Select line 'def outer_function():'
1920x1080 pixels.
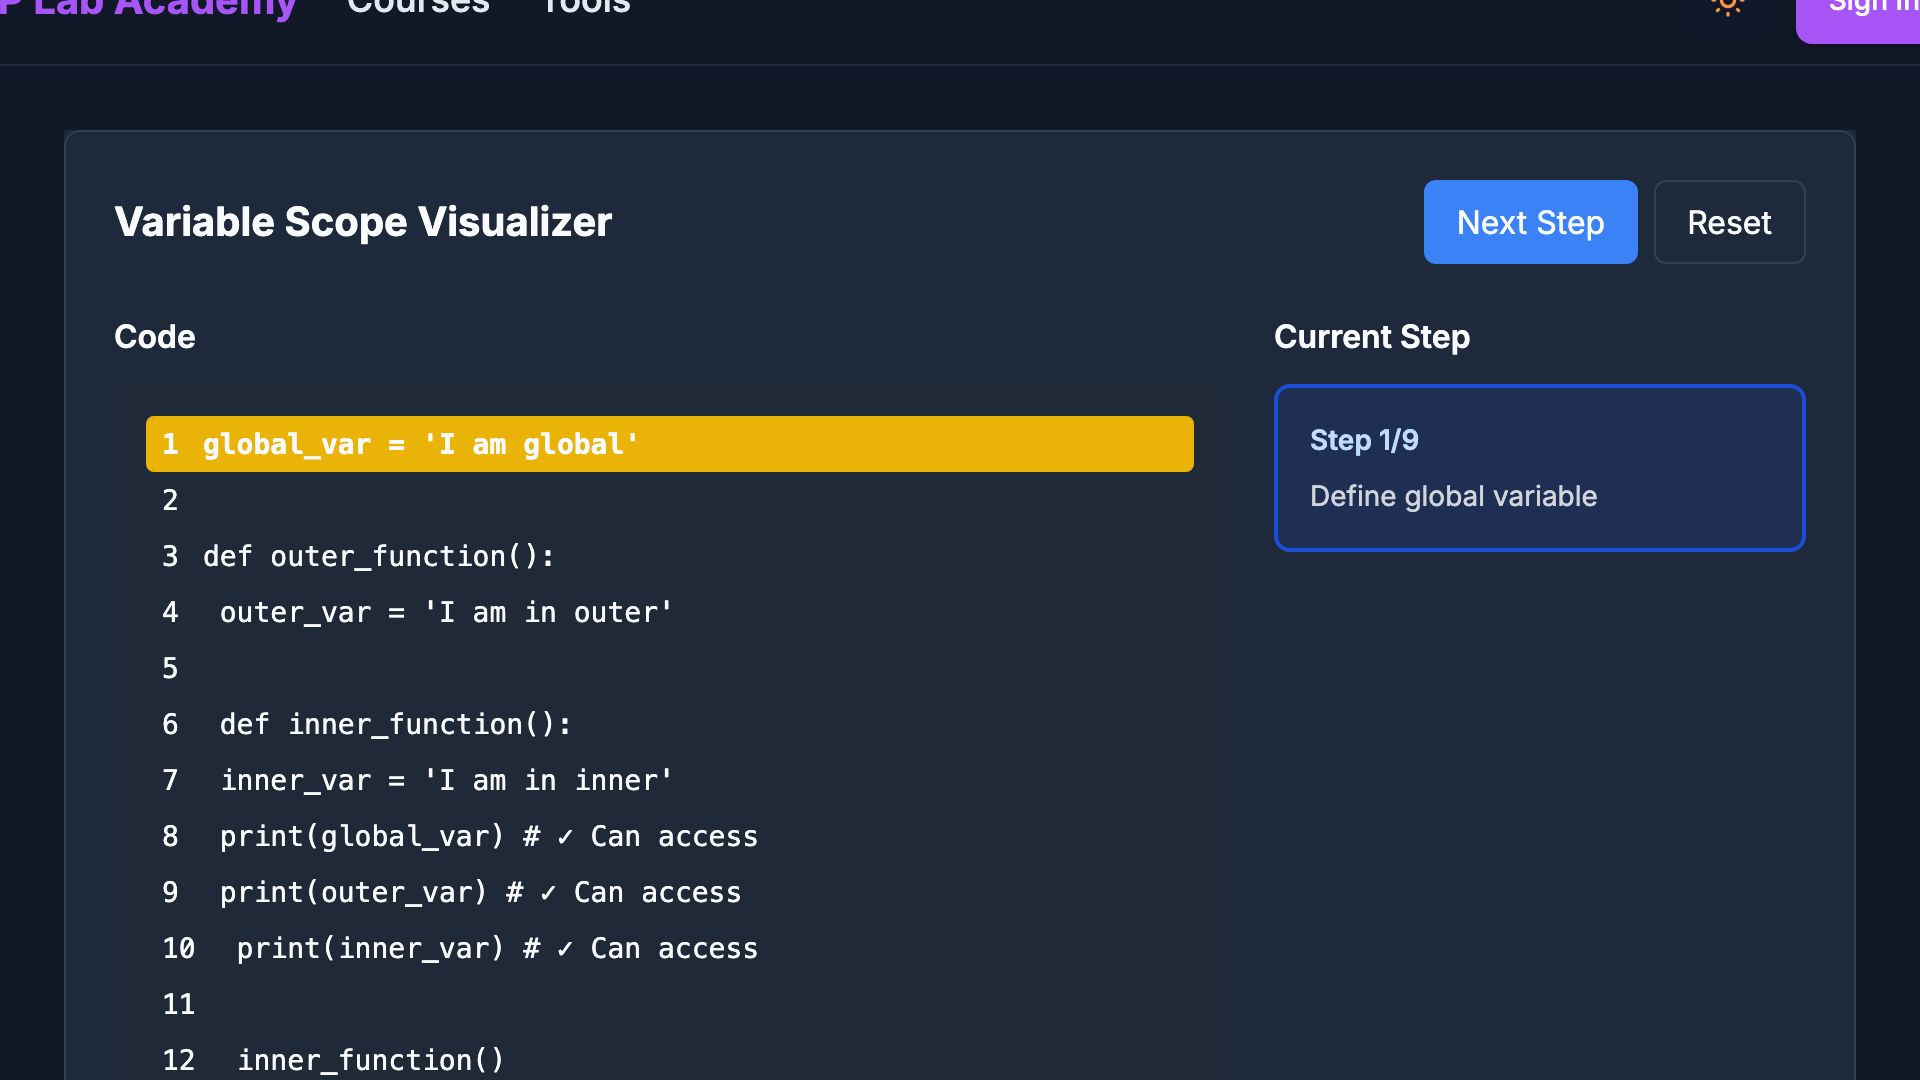pyautogui.click(x=670, y=556)
